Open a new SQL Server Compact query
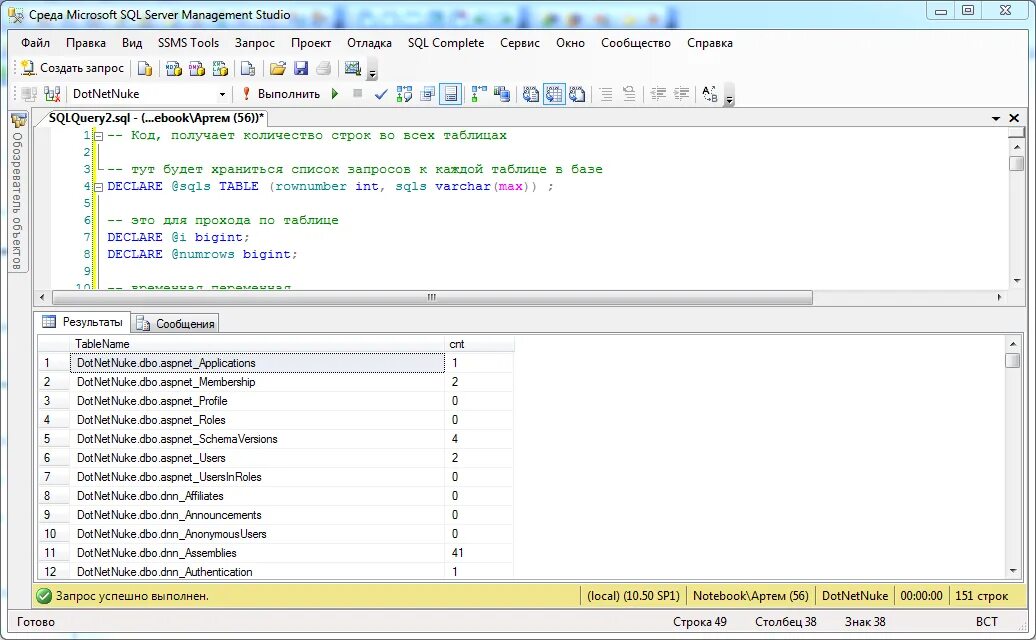This screenshot has width=1036, height=640. 248,68
